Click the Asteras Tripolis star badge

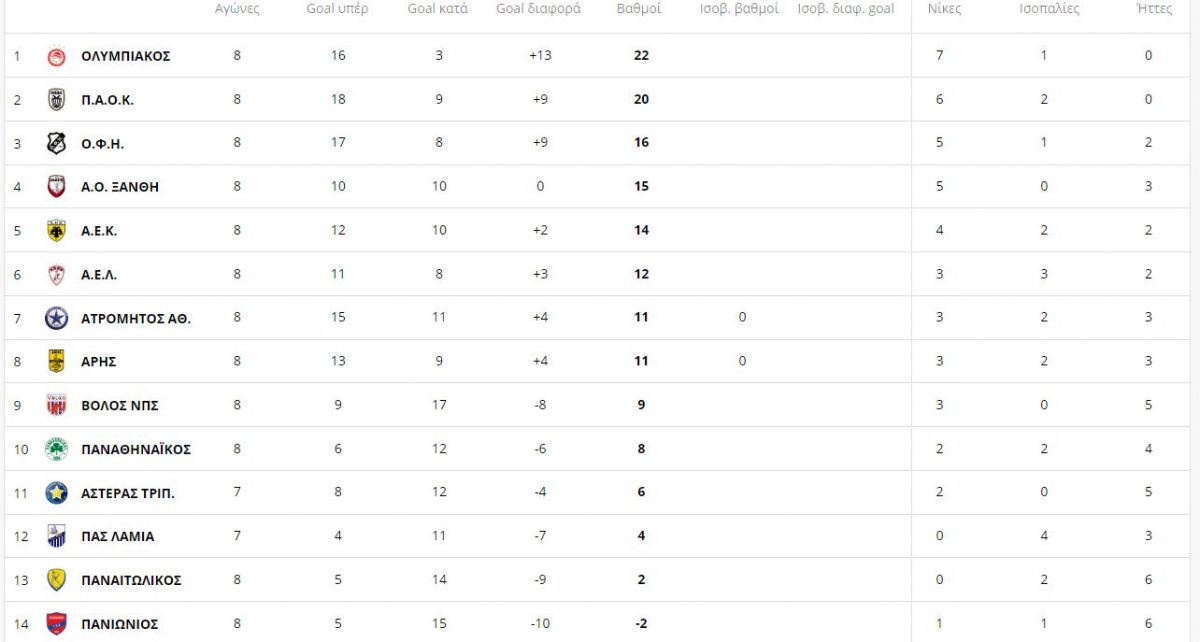(x=56, y=493)
